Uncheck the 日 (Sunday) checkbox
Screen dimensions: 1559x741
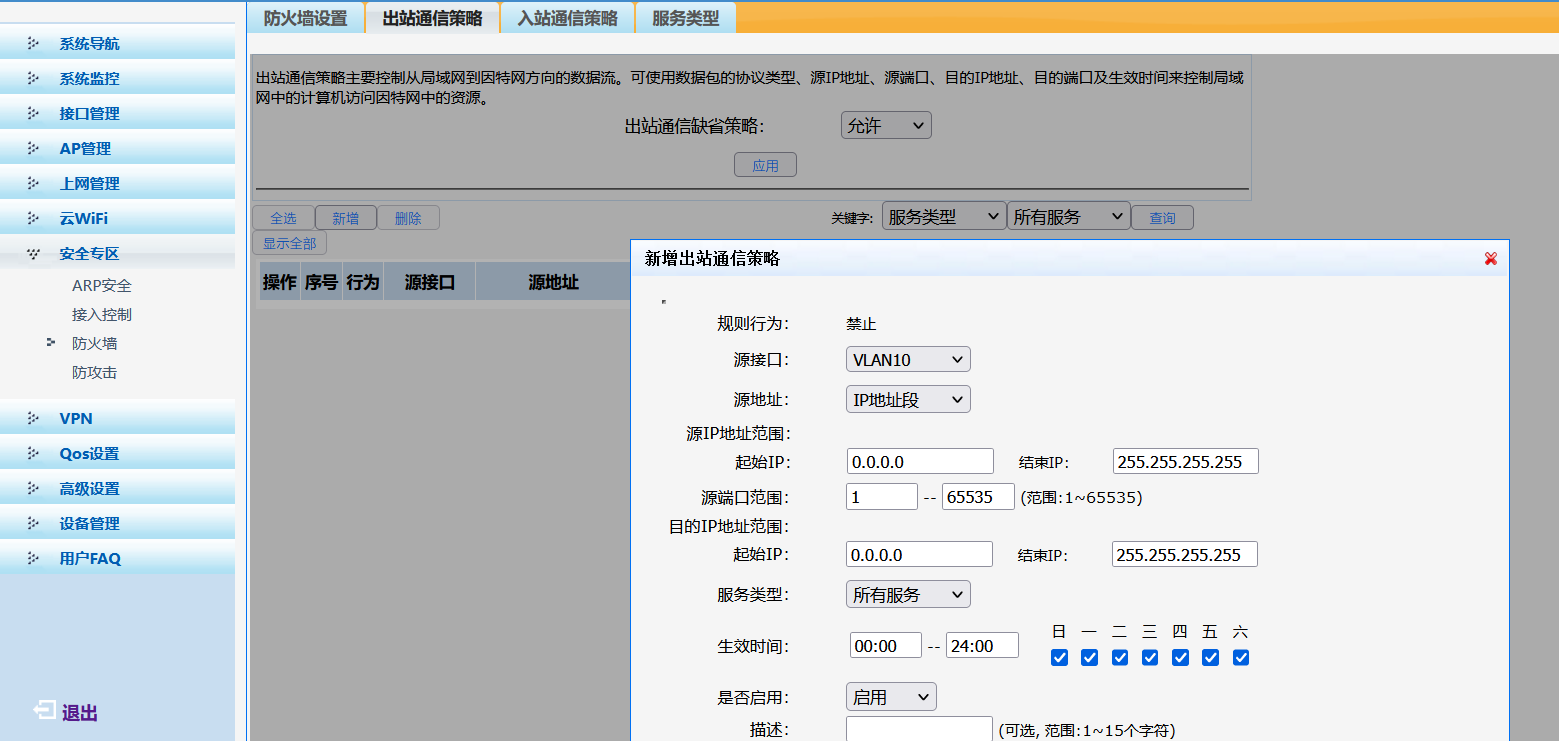[1060, 657]
